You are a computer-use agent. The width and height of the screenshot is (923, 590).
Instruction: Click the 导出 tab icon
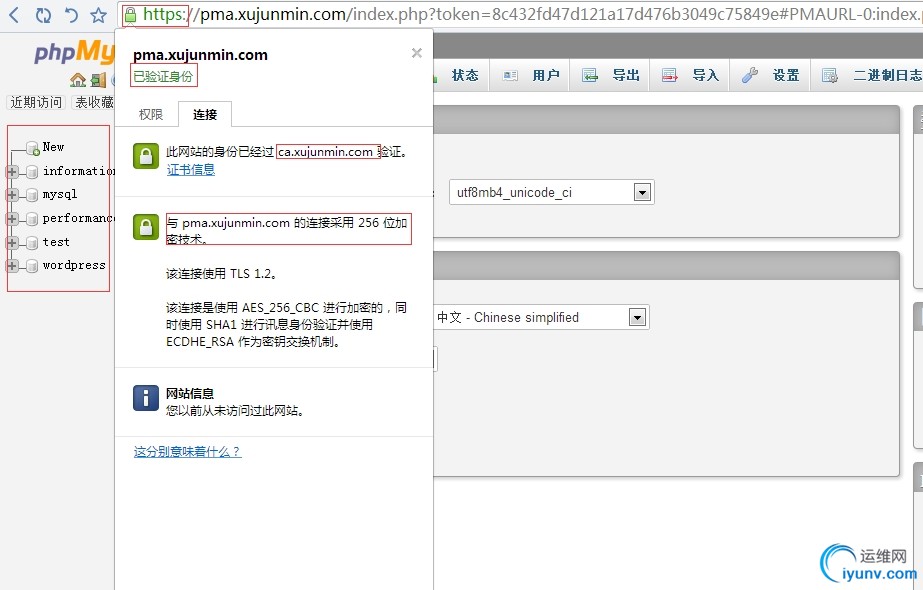589,75
